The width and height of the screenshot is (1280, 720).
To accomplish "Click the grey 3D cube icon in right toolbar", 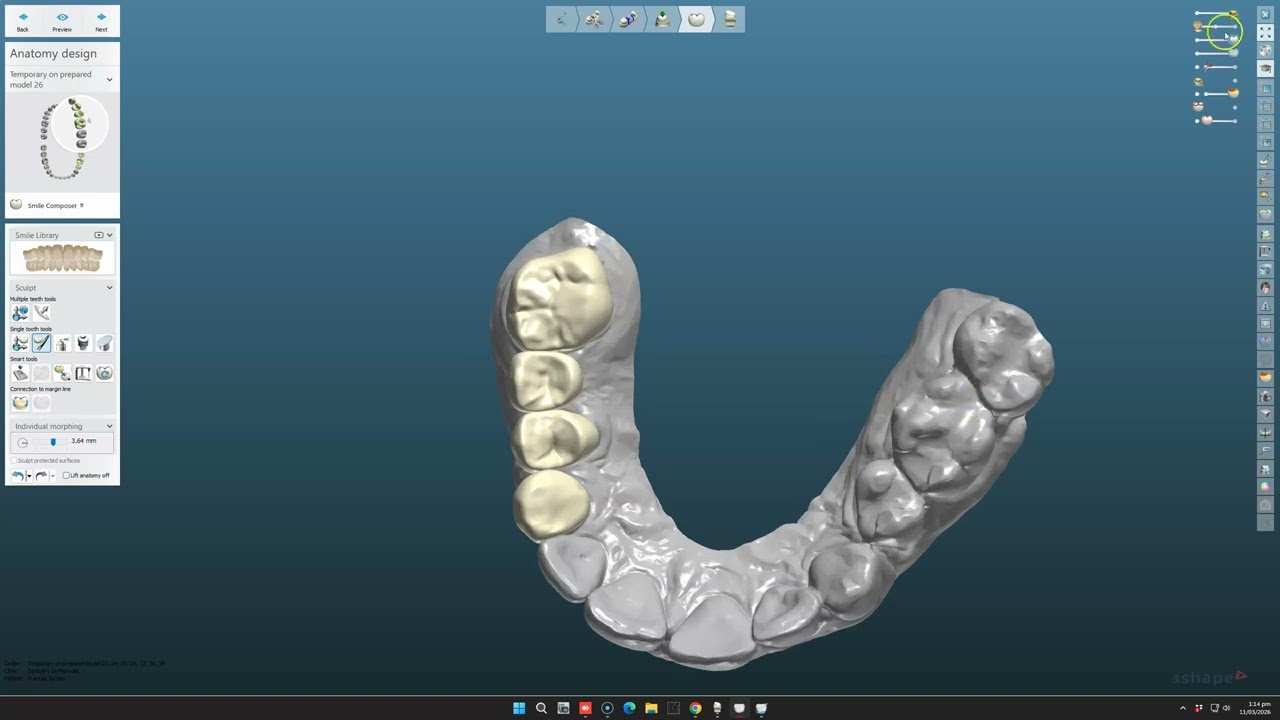I will coord(1265,413).
